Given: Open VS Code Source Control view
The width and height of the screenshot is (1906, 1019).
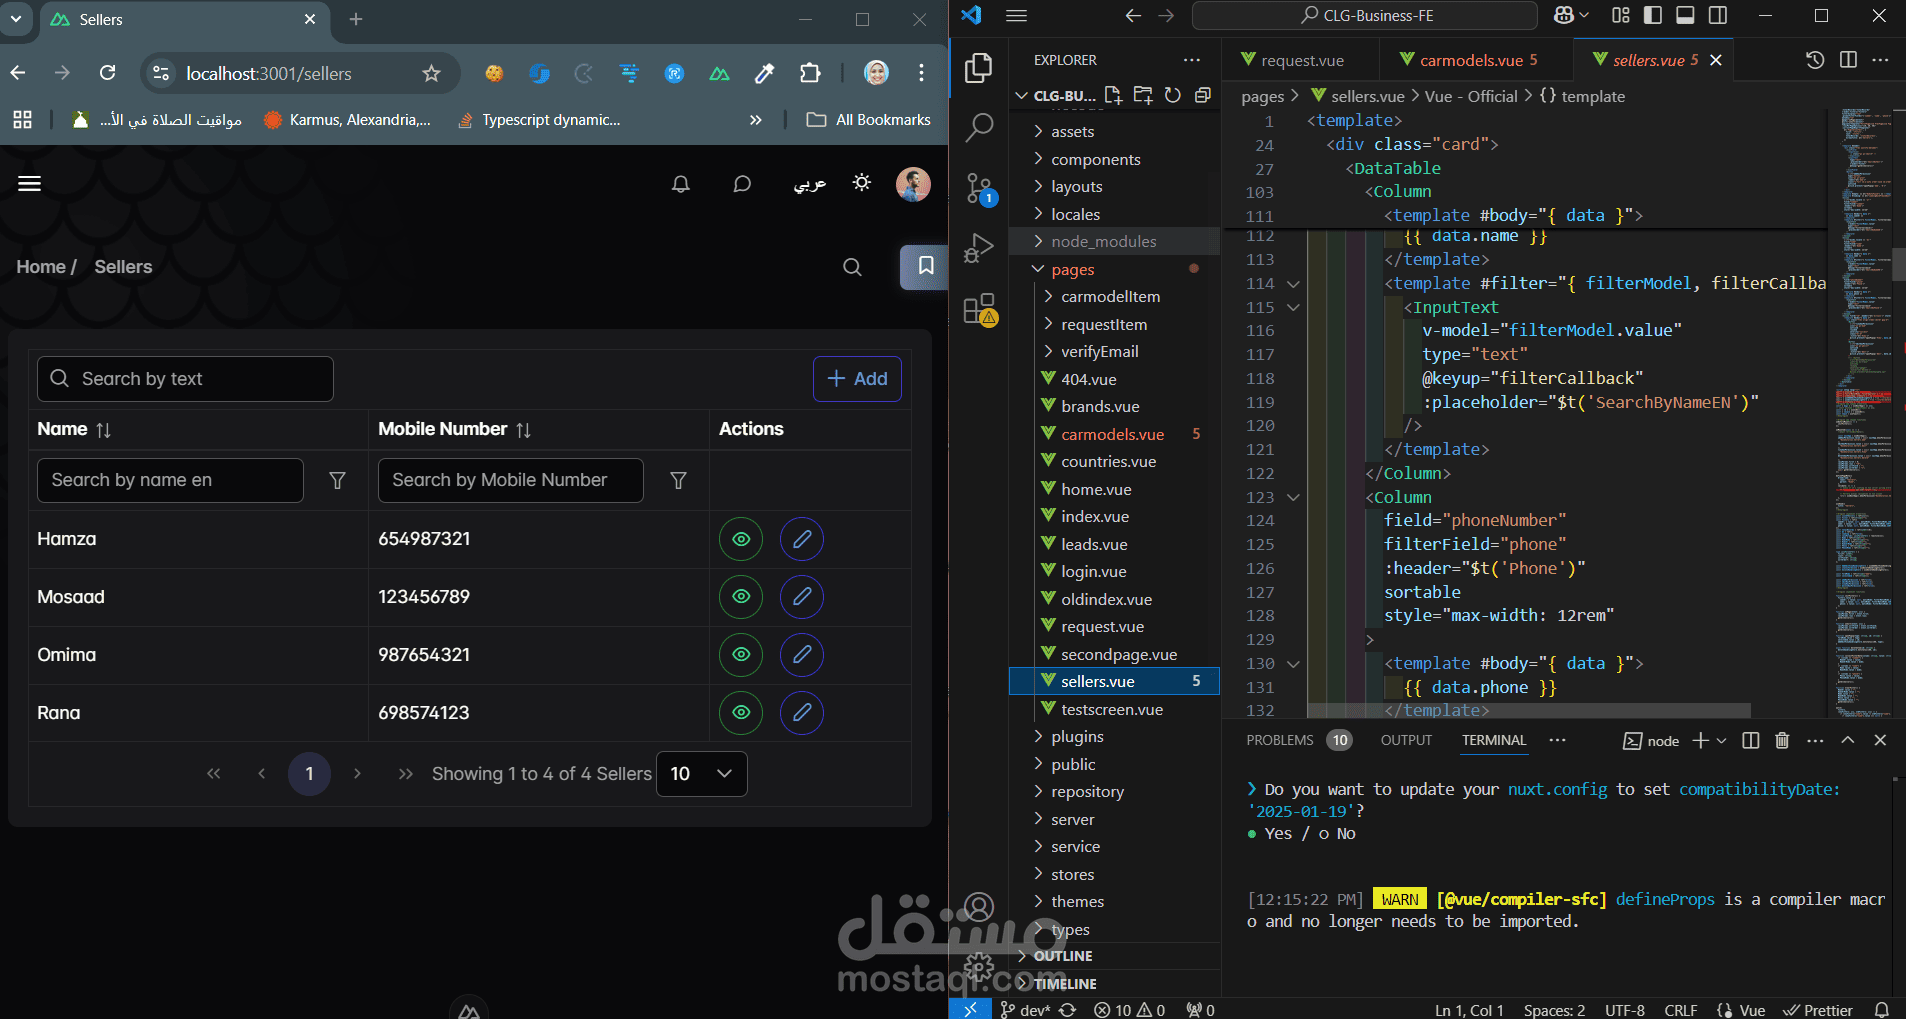Looking at the screenshot, I should click(979, 188).
